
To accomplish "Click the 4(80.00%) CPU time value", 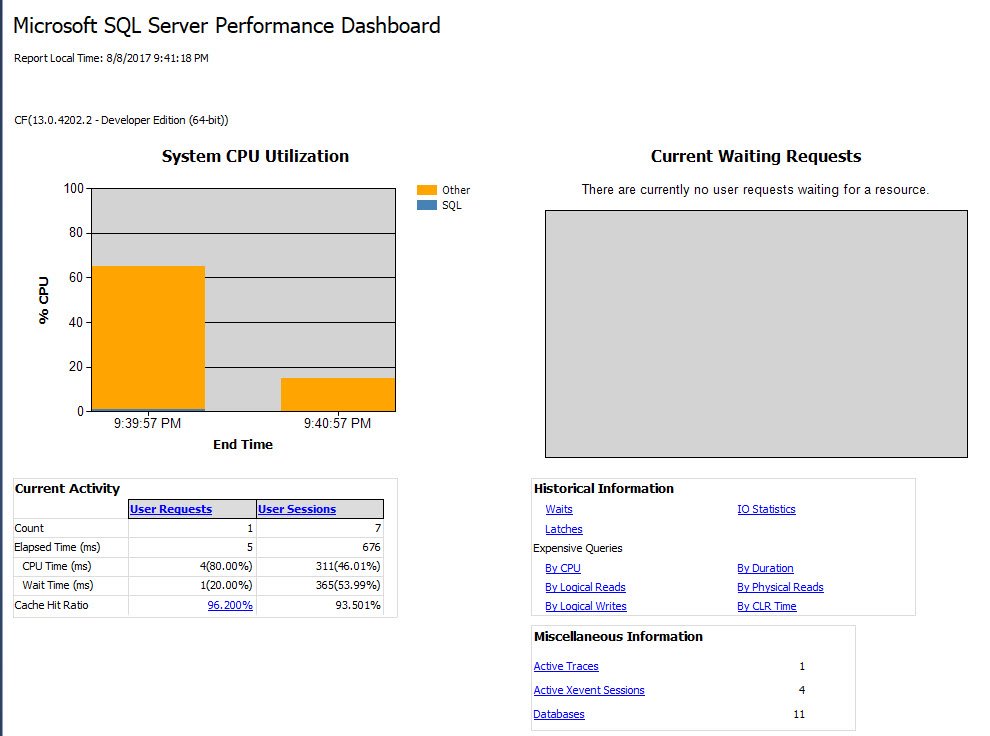I will click(226, 566).
